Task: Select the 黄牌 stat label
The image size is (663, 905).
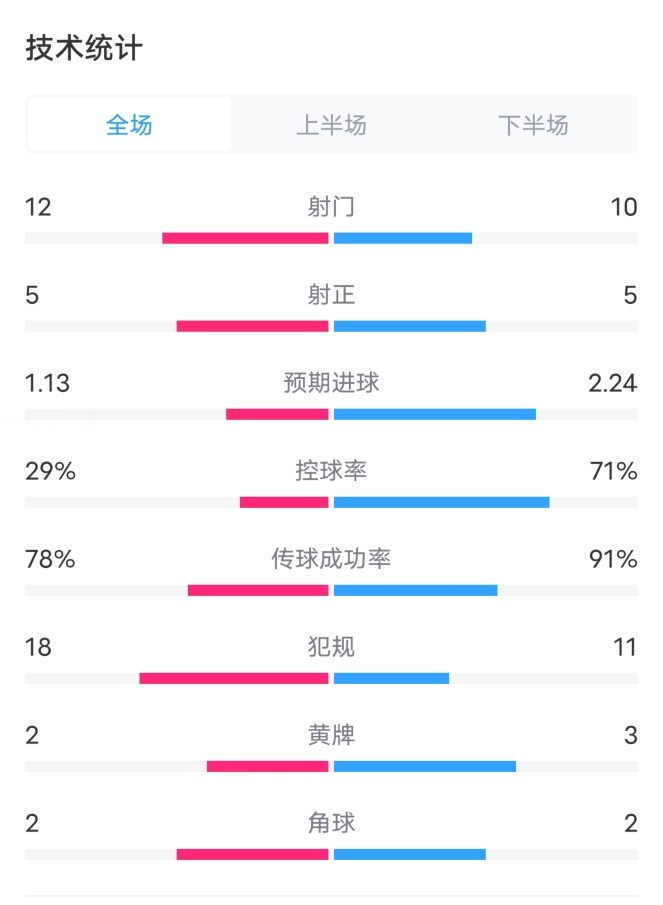Action: 331,735
